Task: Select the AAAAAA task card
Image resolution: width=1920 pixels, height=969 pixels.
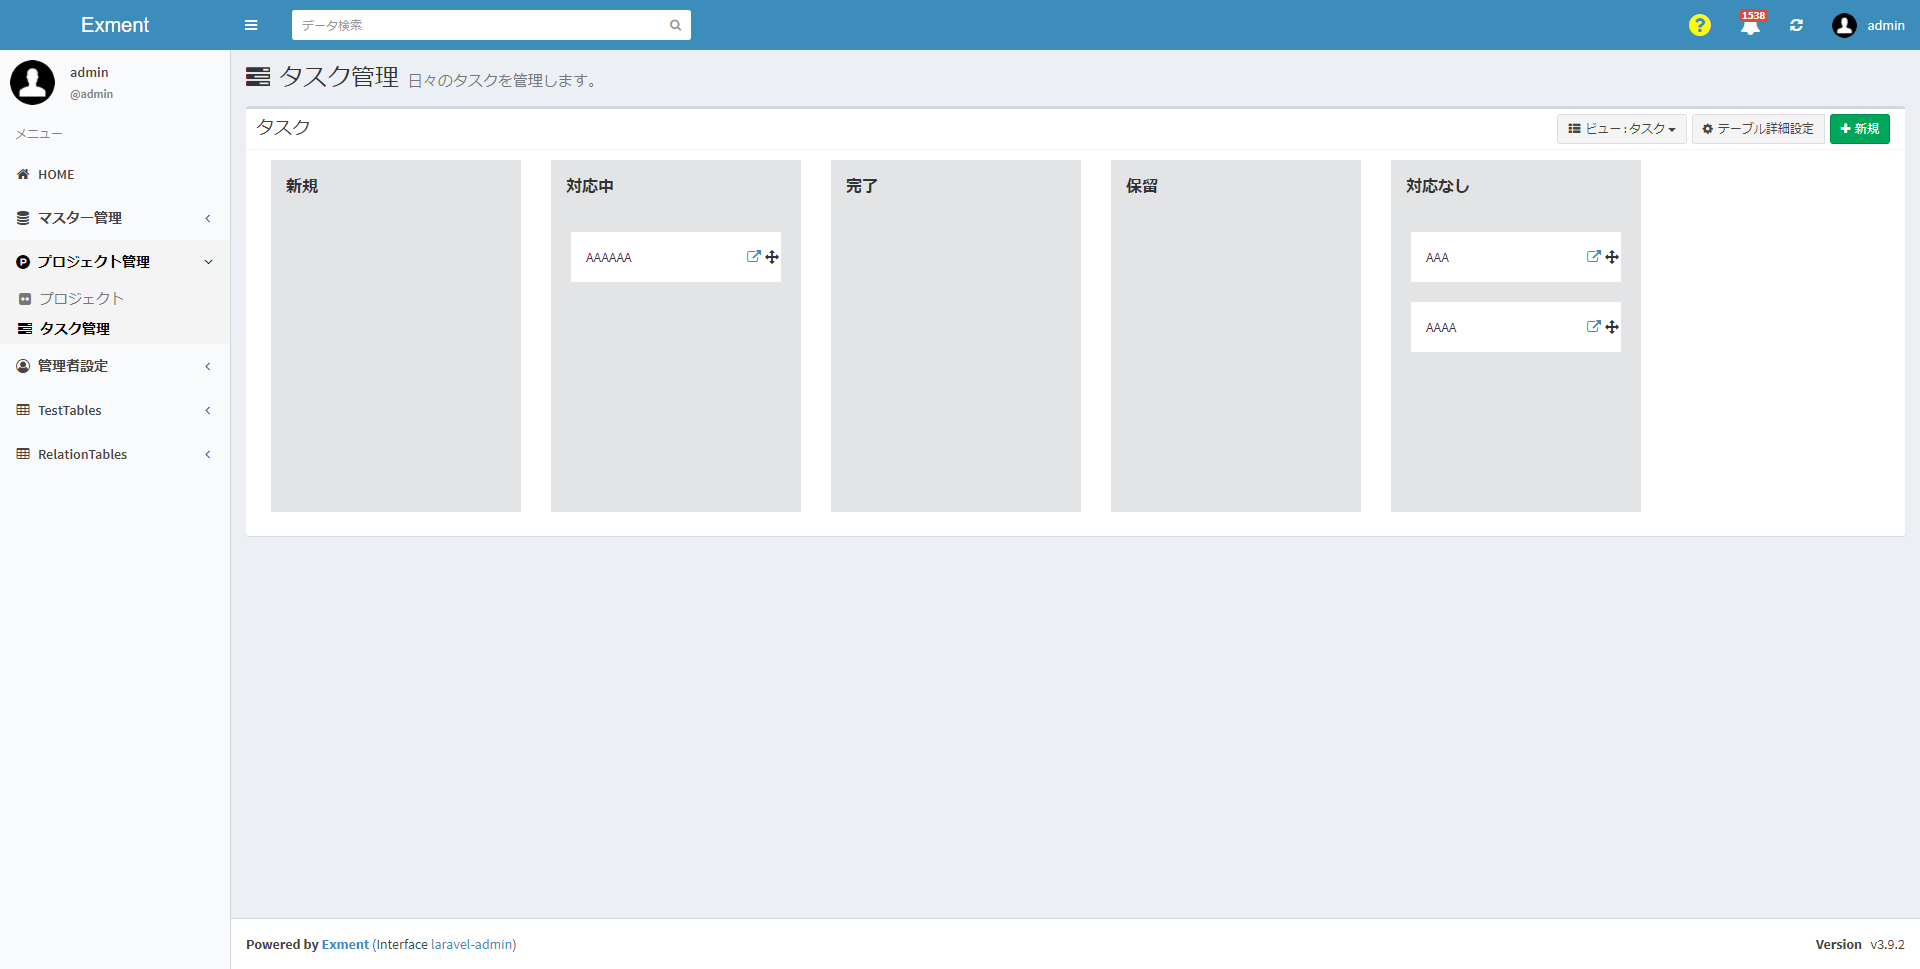Action: click(676, 257)
